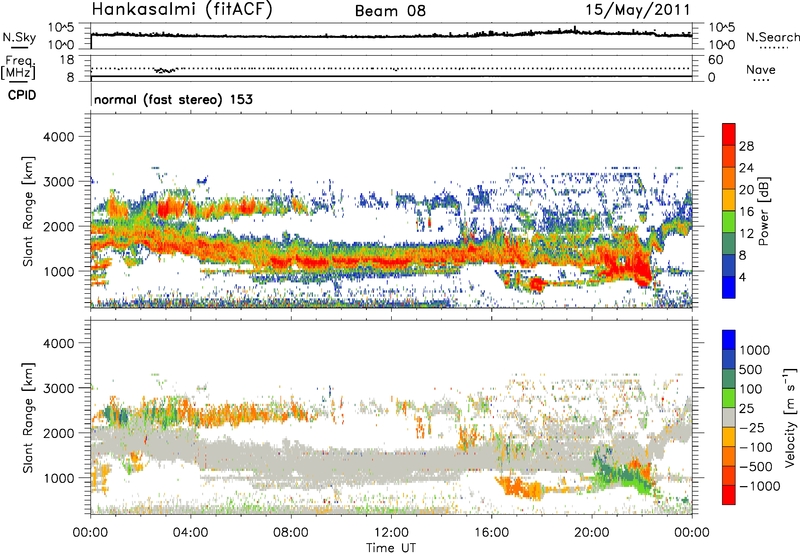Image resolution: width=800 pixels, height=554 pixels.
Task: Pick the light green 12–16 dB power swatch
Action: [x=729, y=222]
